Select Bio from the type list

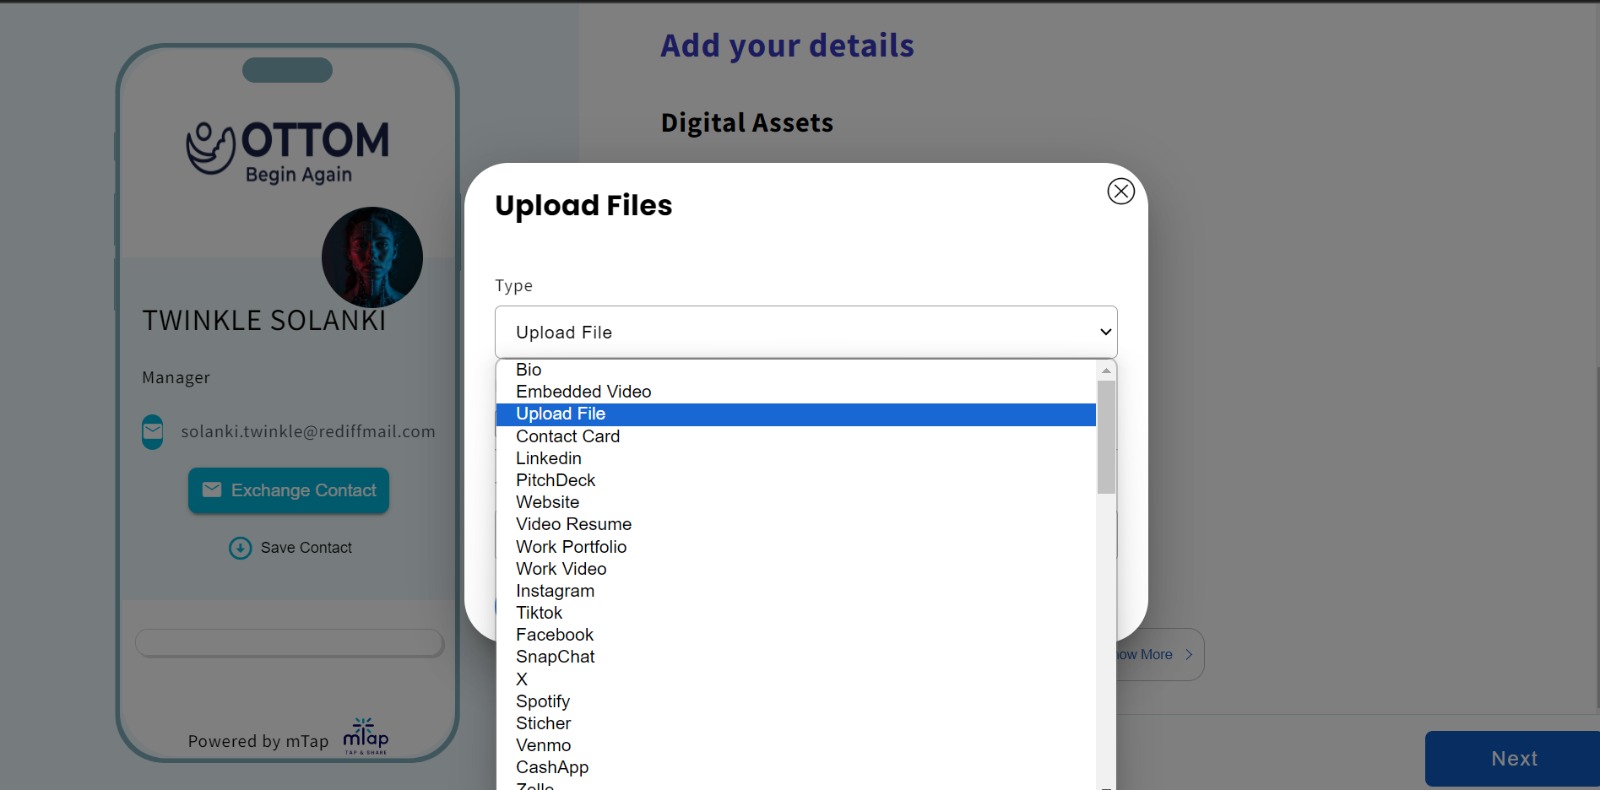796,370
